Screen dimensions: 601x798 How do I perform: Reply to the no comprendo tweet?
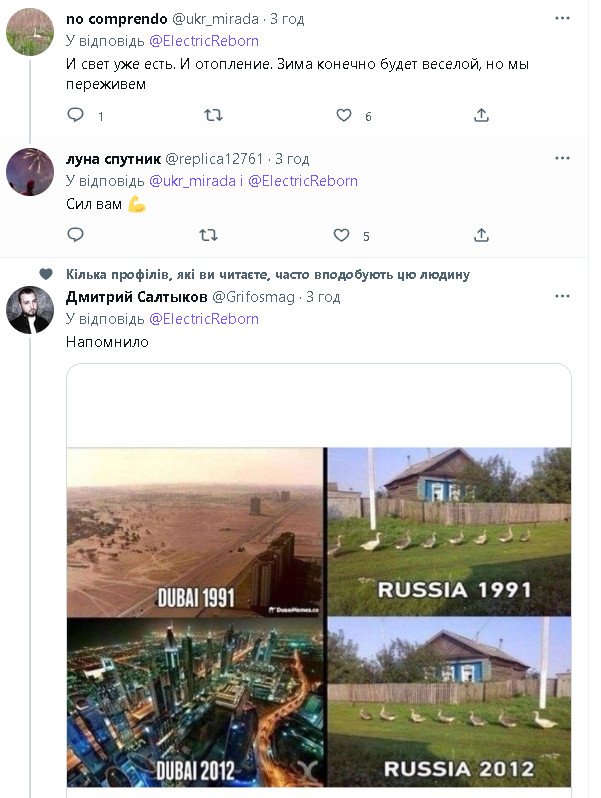(76, 115)
